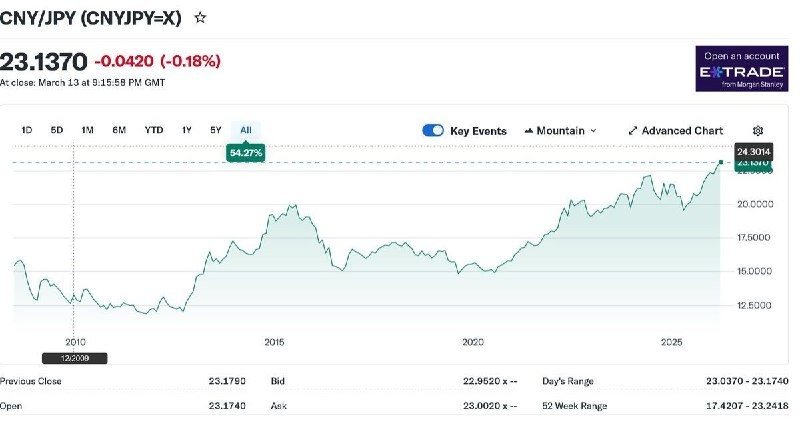Click the 24.3014 price label on axis

tap(752, 151)
